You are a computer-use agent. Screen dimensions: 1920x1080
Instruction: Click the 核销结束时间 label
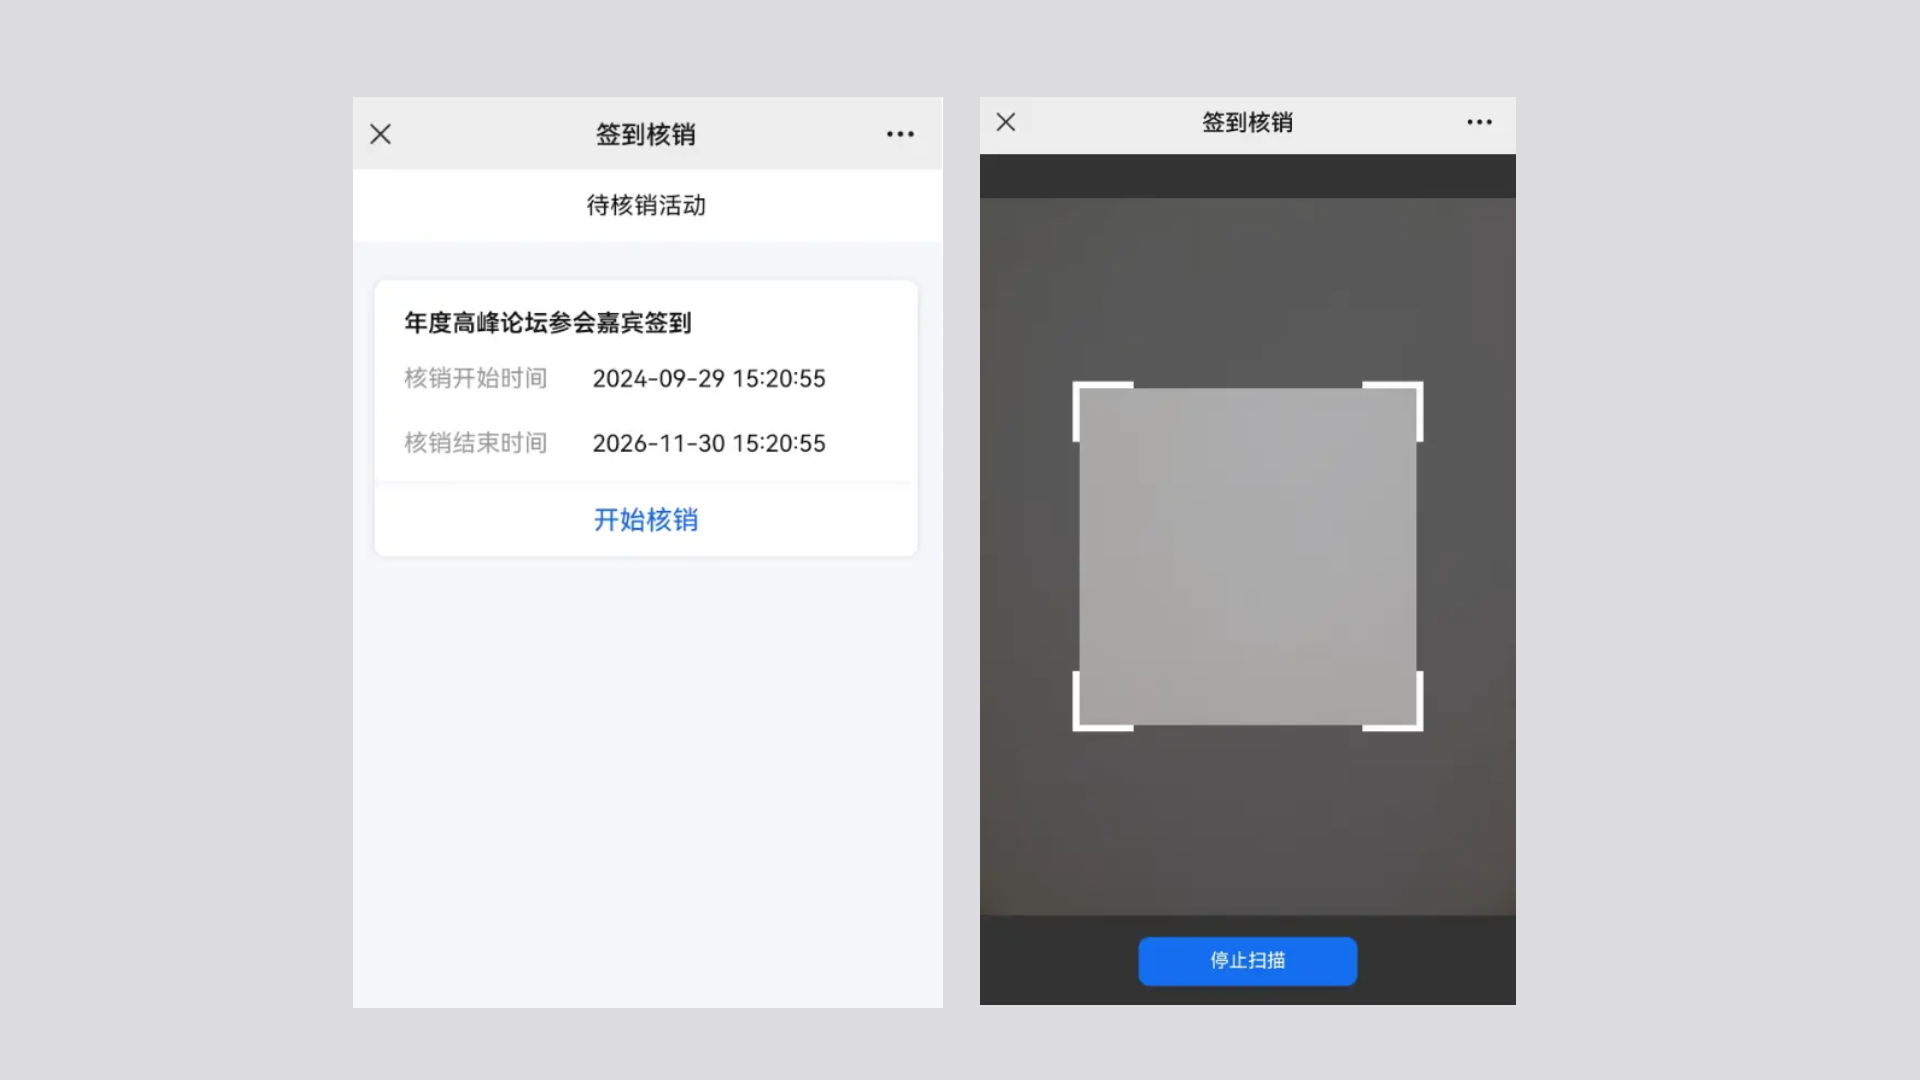coord(475,443)
